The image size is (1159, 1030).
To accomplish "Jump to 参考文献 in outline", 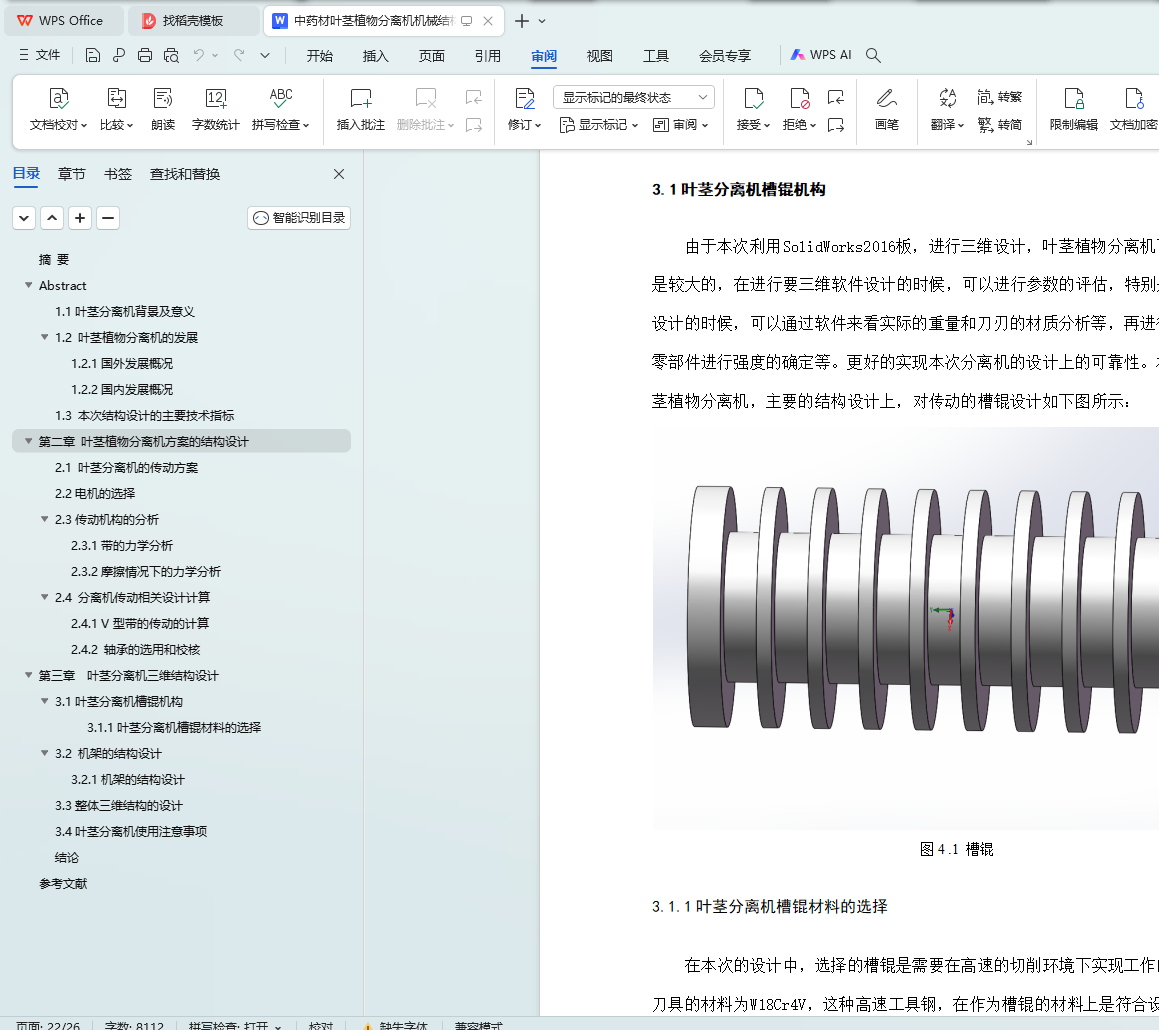I will tap(63, 884).
